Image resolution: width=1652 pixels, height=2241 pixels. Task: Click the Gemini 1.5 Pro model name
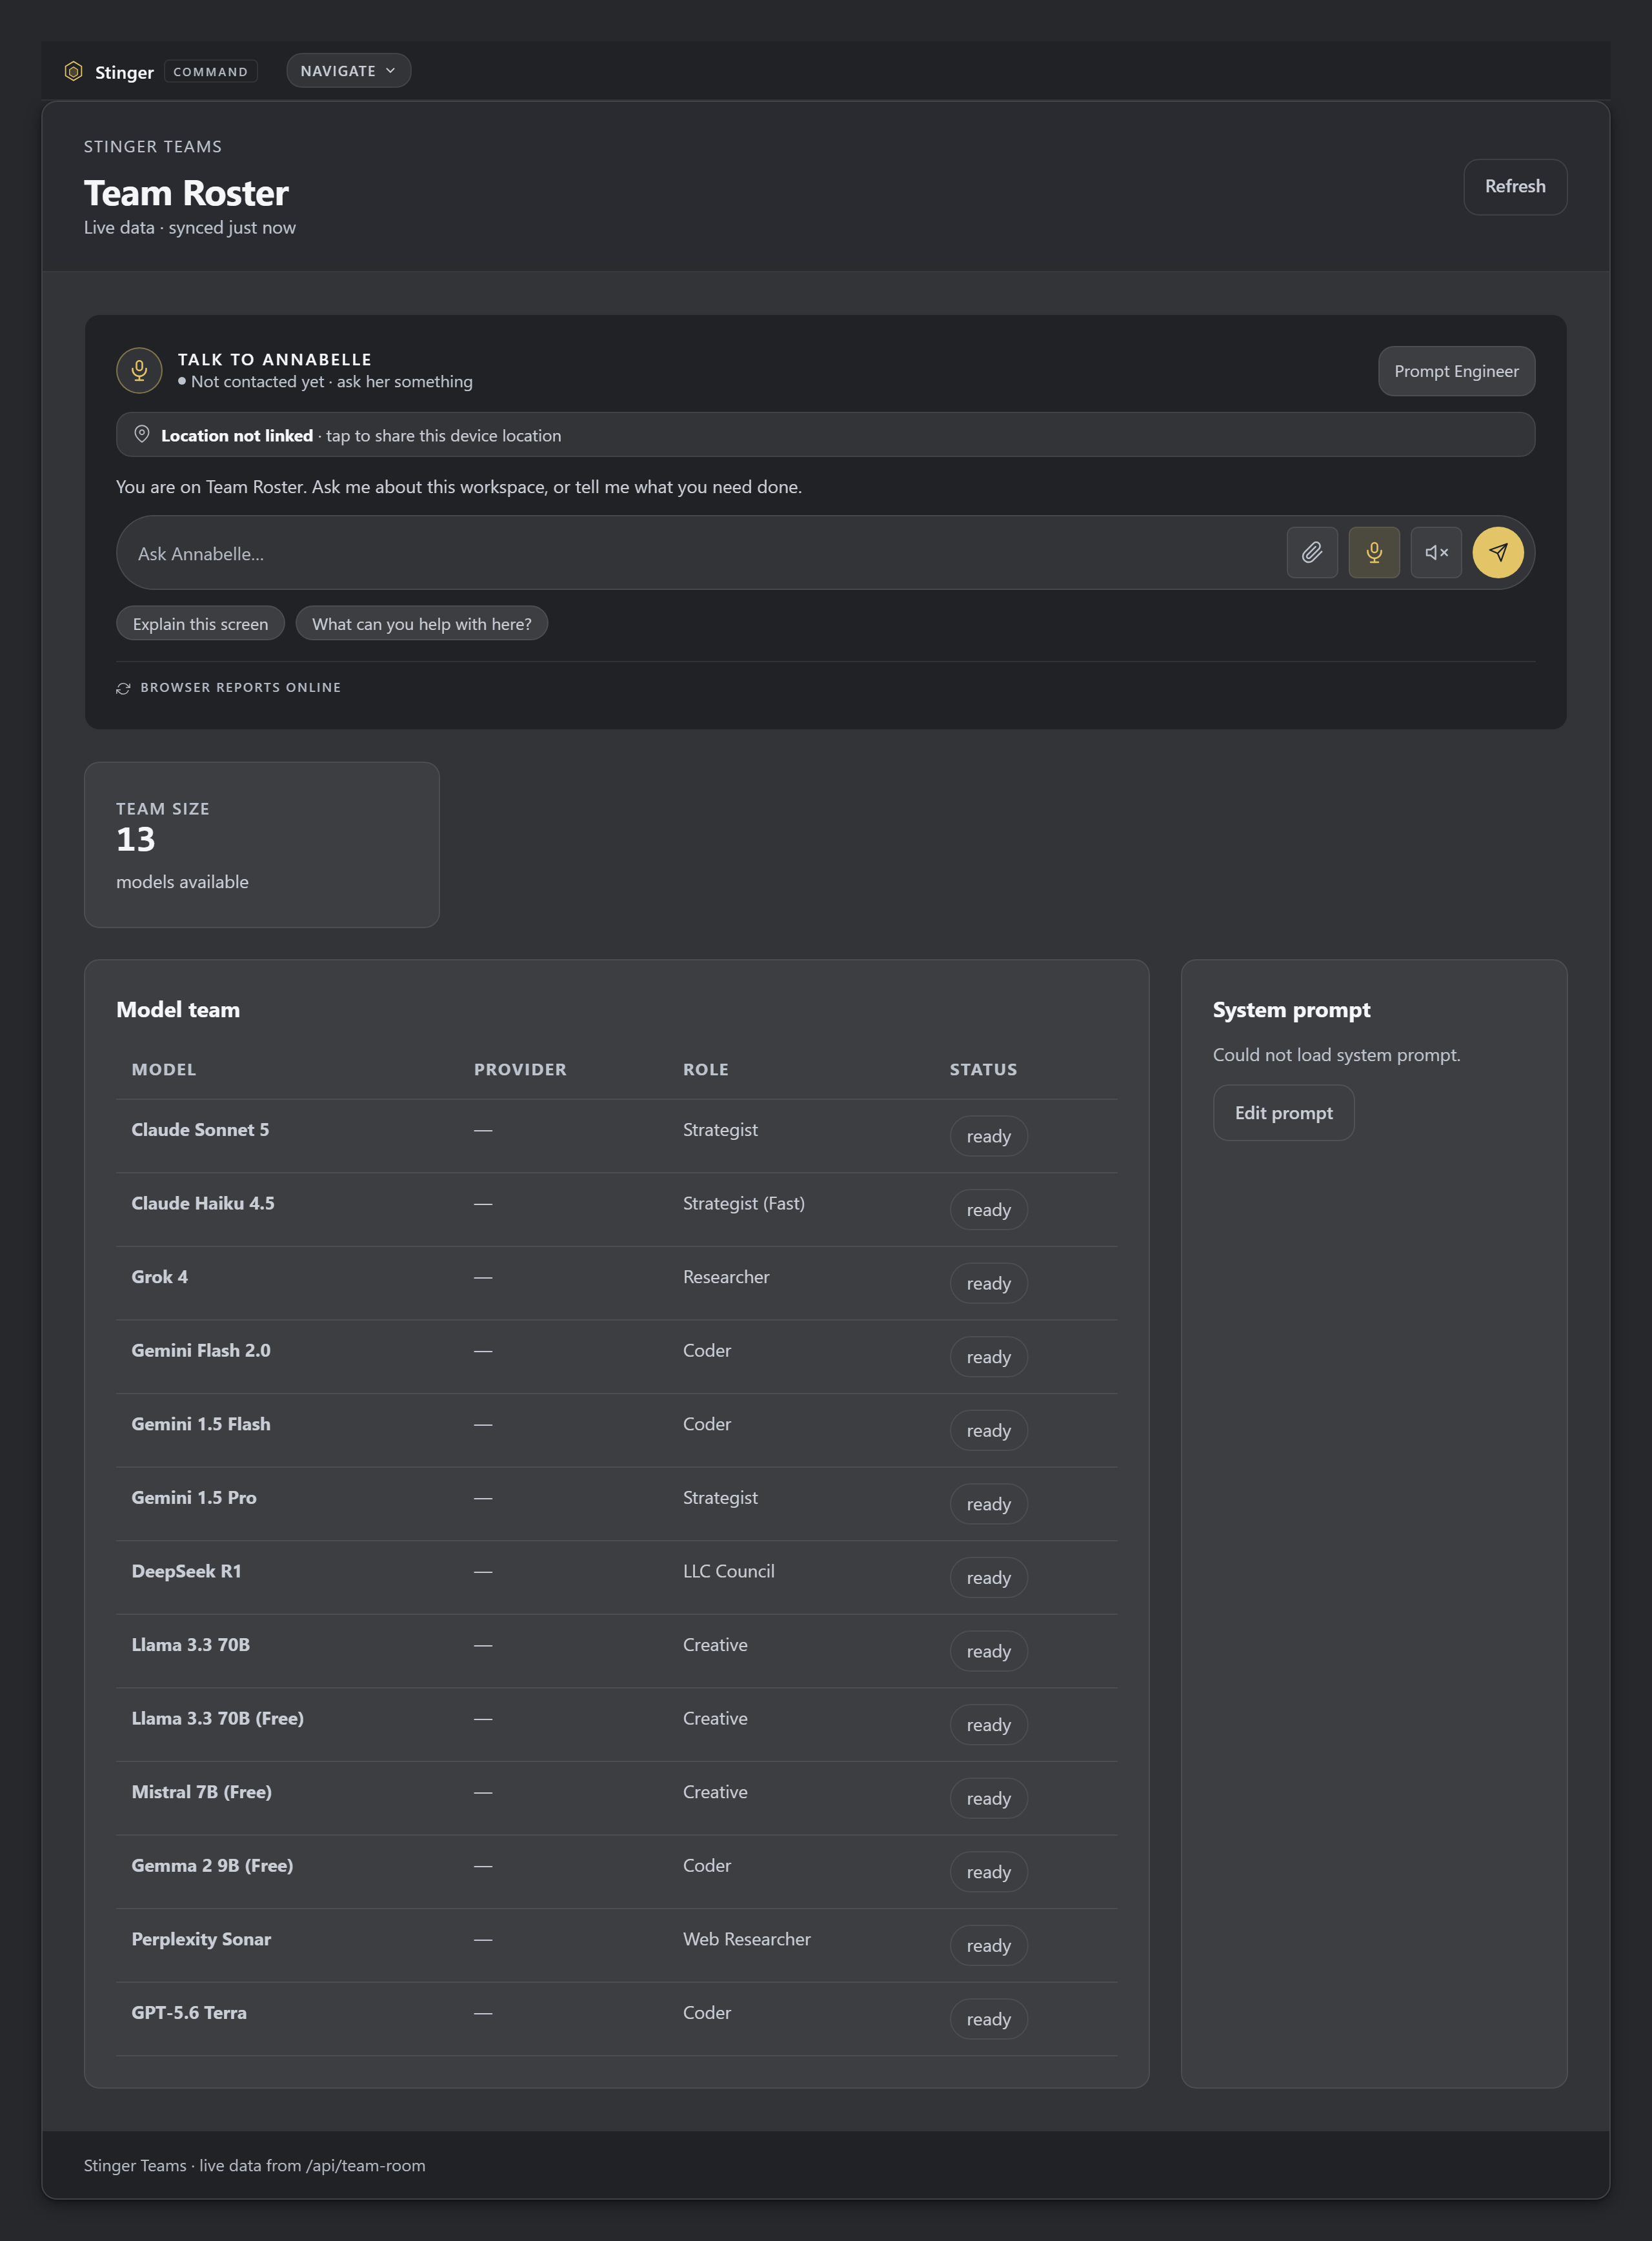click(194, 1497)
